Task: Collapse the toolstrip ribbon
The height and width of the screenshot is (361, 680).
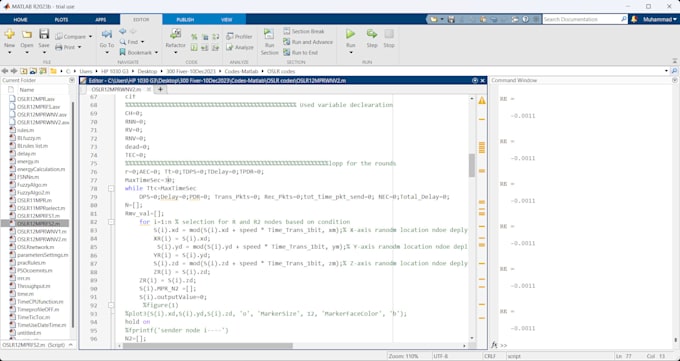Action: click(674, 61)
